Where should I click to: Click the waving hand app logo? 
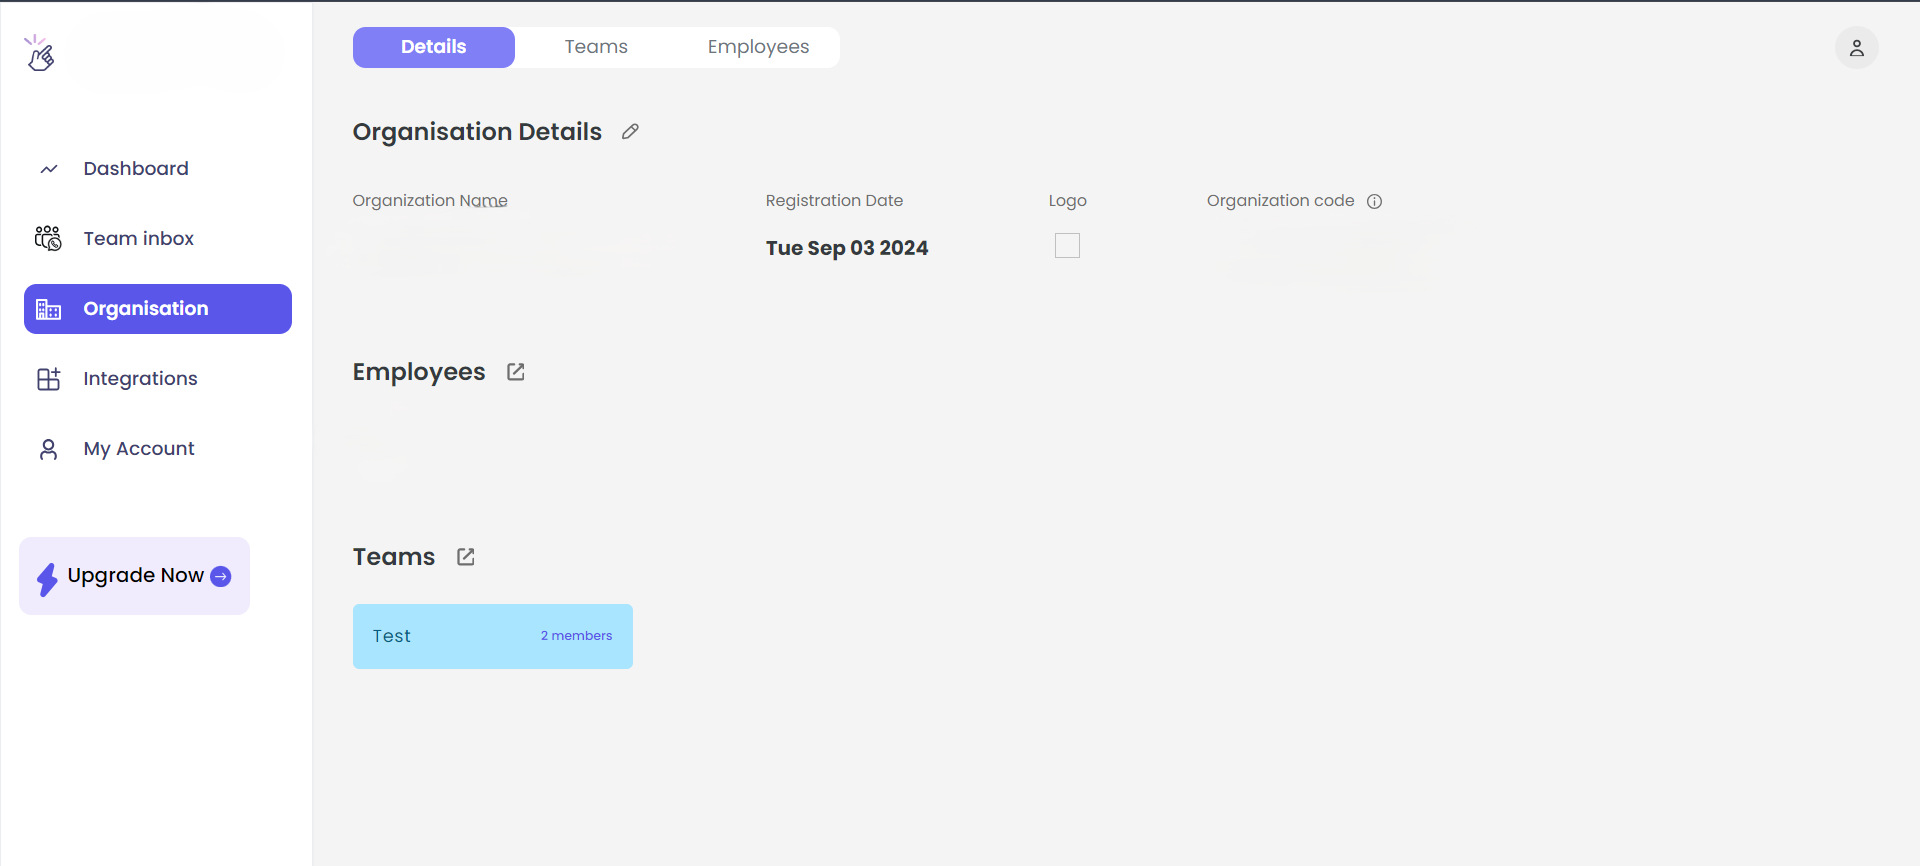tap(40, 53)
